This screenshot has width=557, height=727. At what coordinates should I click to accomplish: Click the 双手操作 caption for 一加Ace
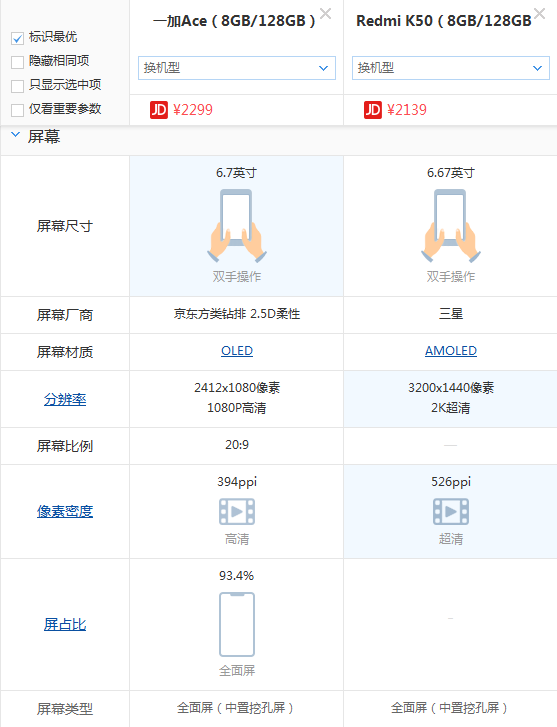click(237, 277)
